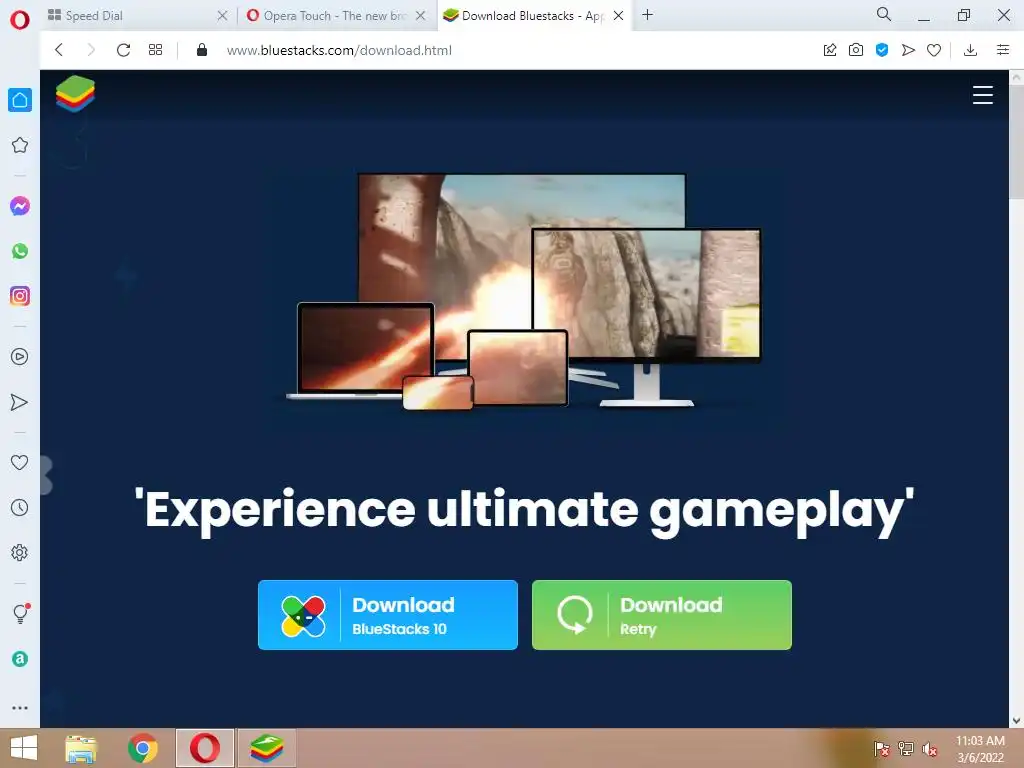
Task: Reload the BlueStacks download page
Action: (x=123, y=50)
